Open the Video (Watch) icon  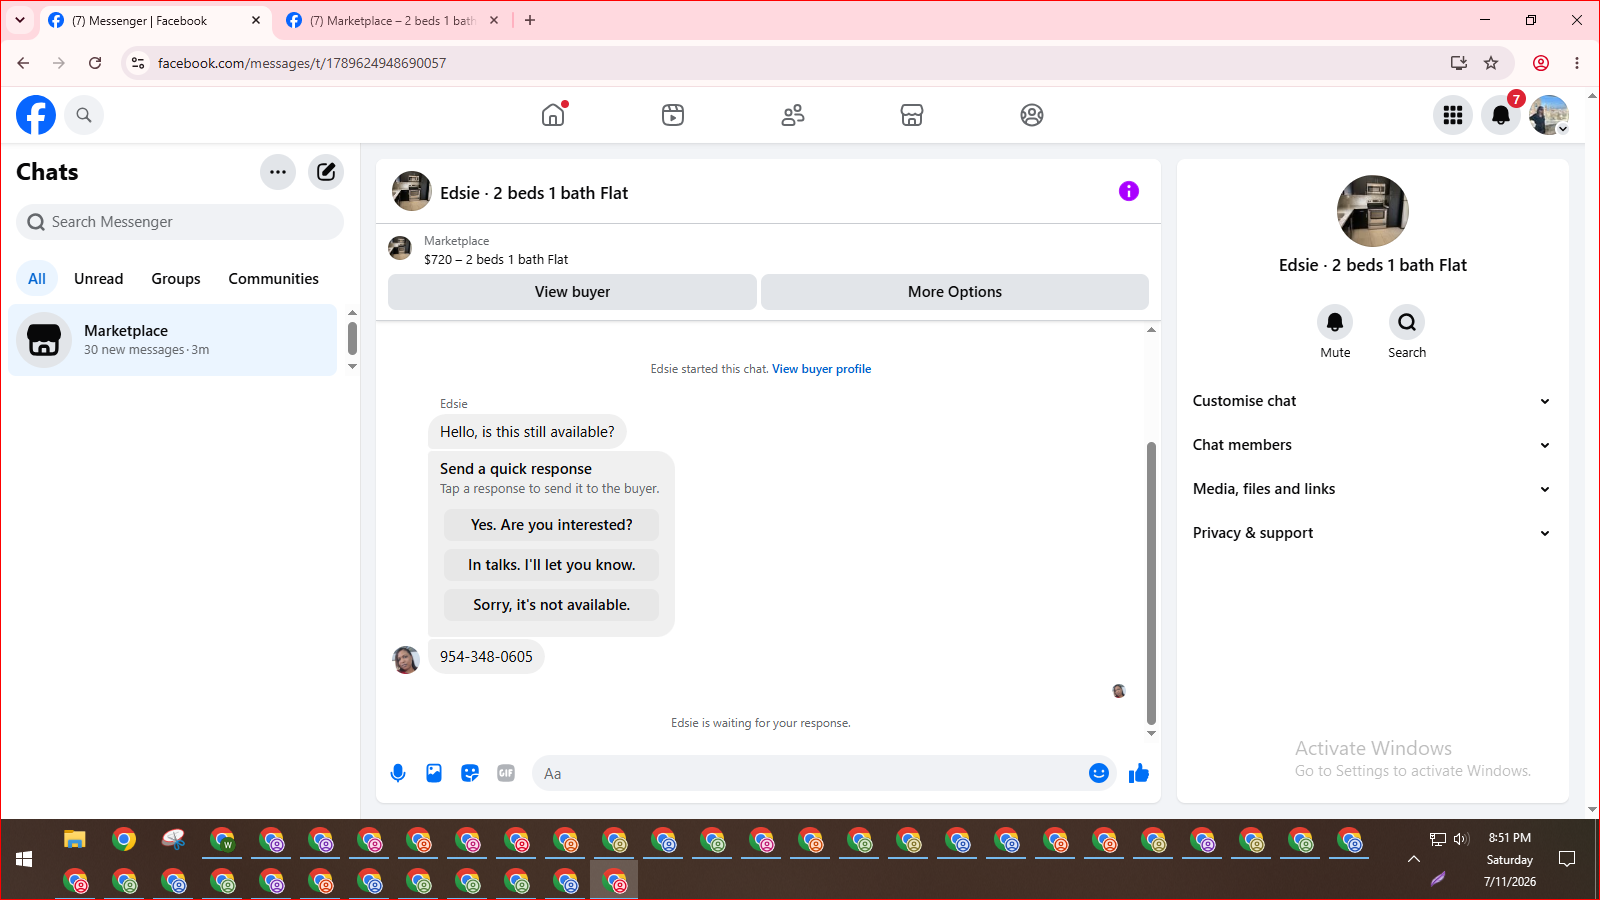673,115
